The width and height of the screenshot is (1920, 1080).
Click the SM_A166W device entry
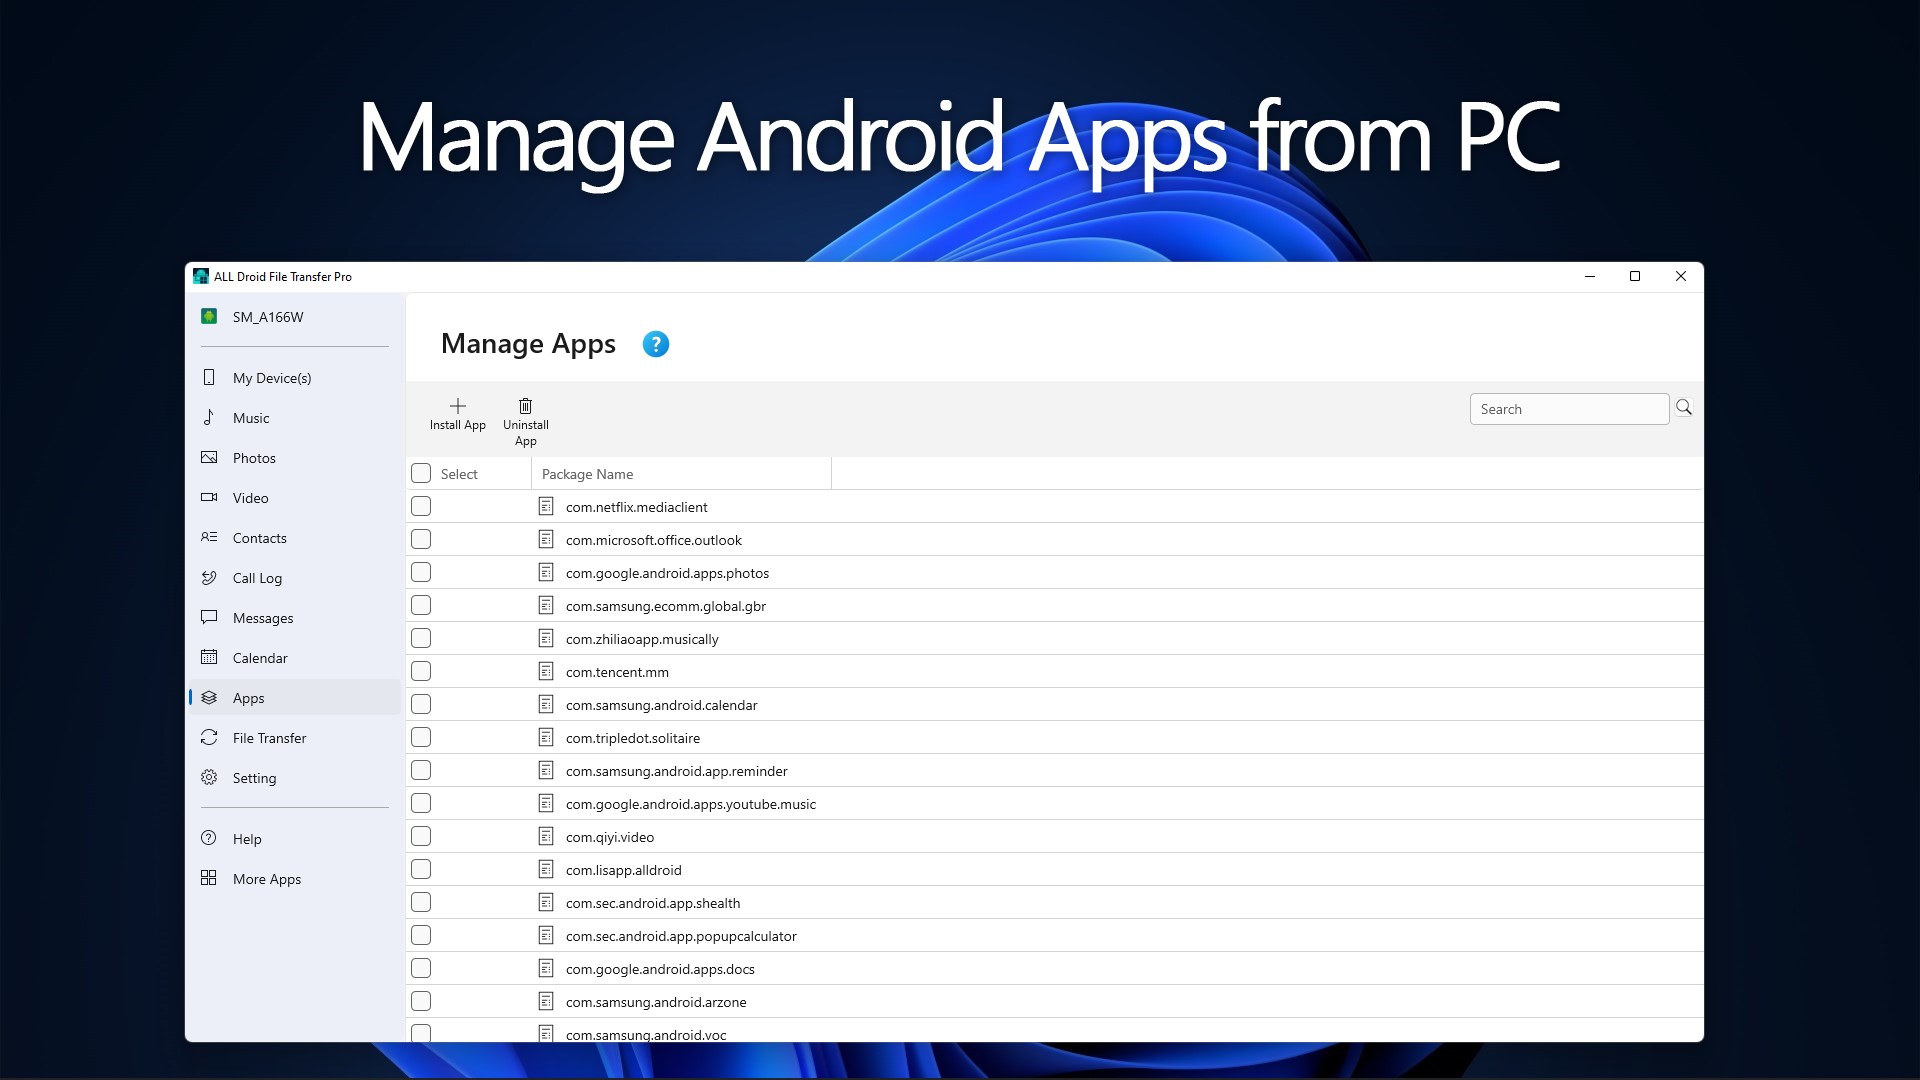click(x=268, y=317)
